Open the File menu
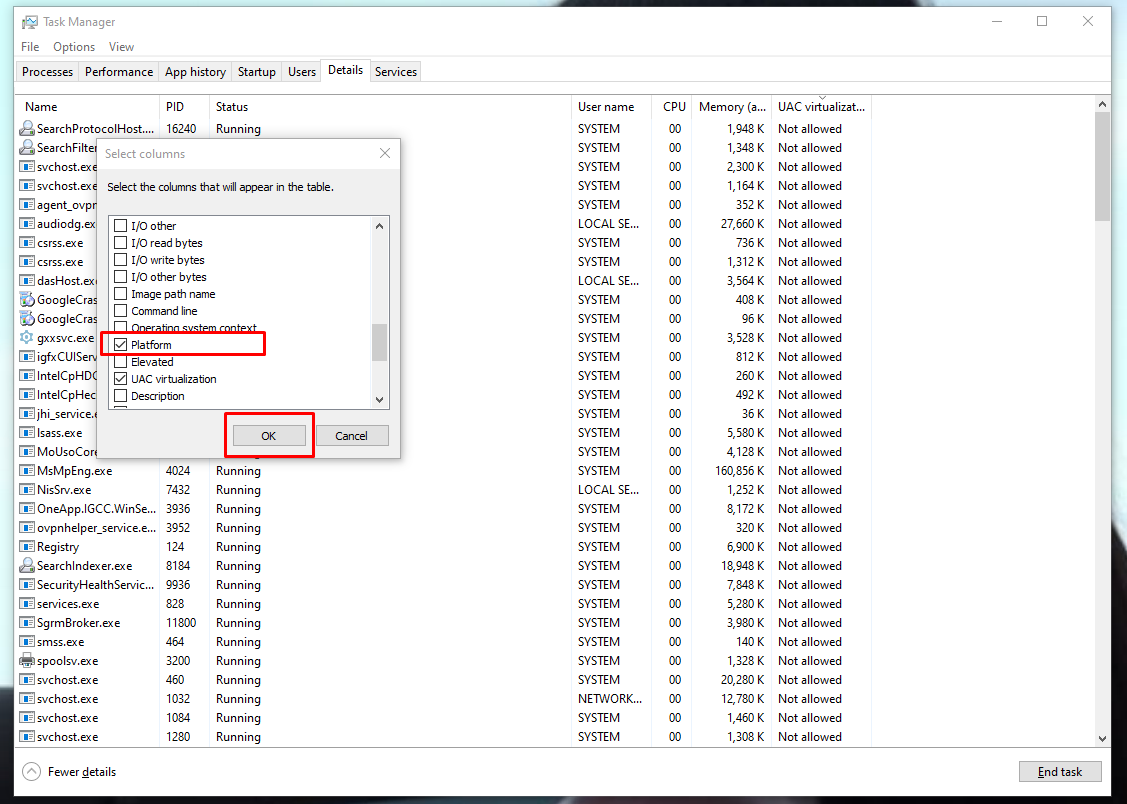Screen dimensions: 1127x804 (30, 47)
